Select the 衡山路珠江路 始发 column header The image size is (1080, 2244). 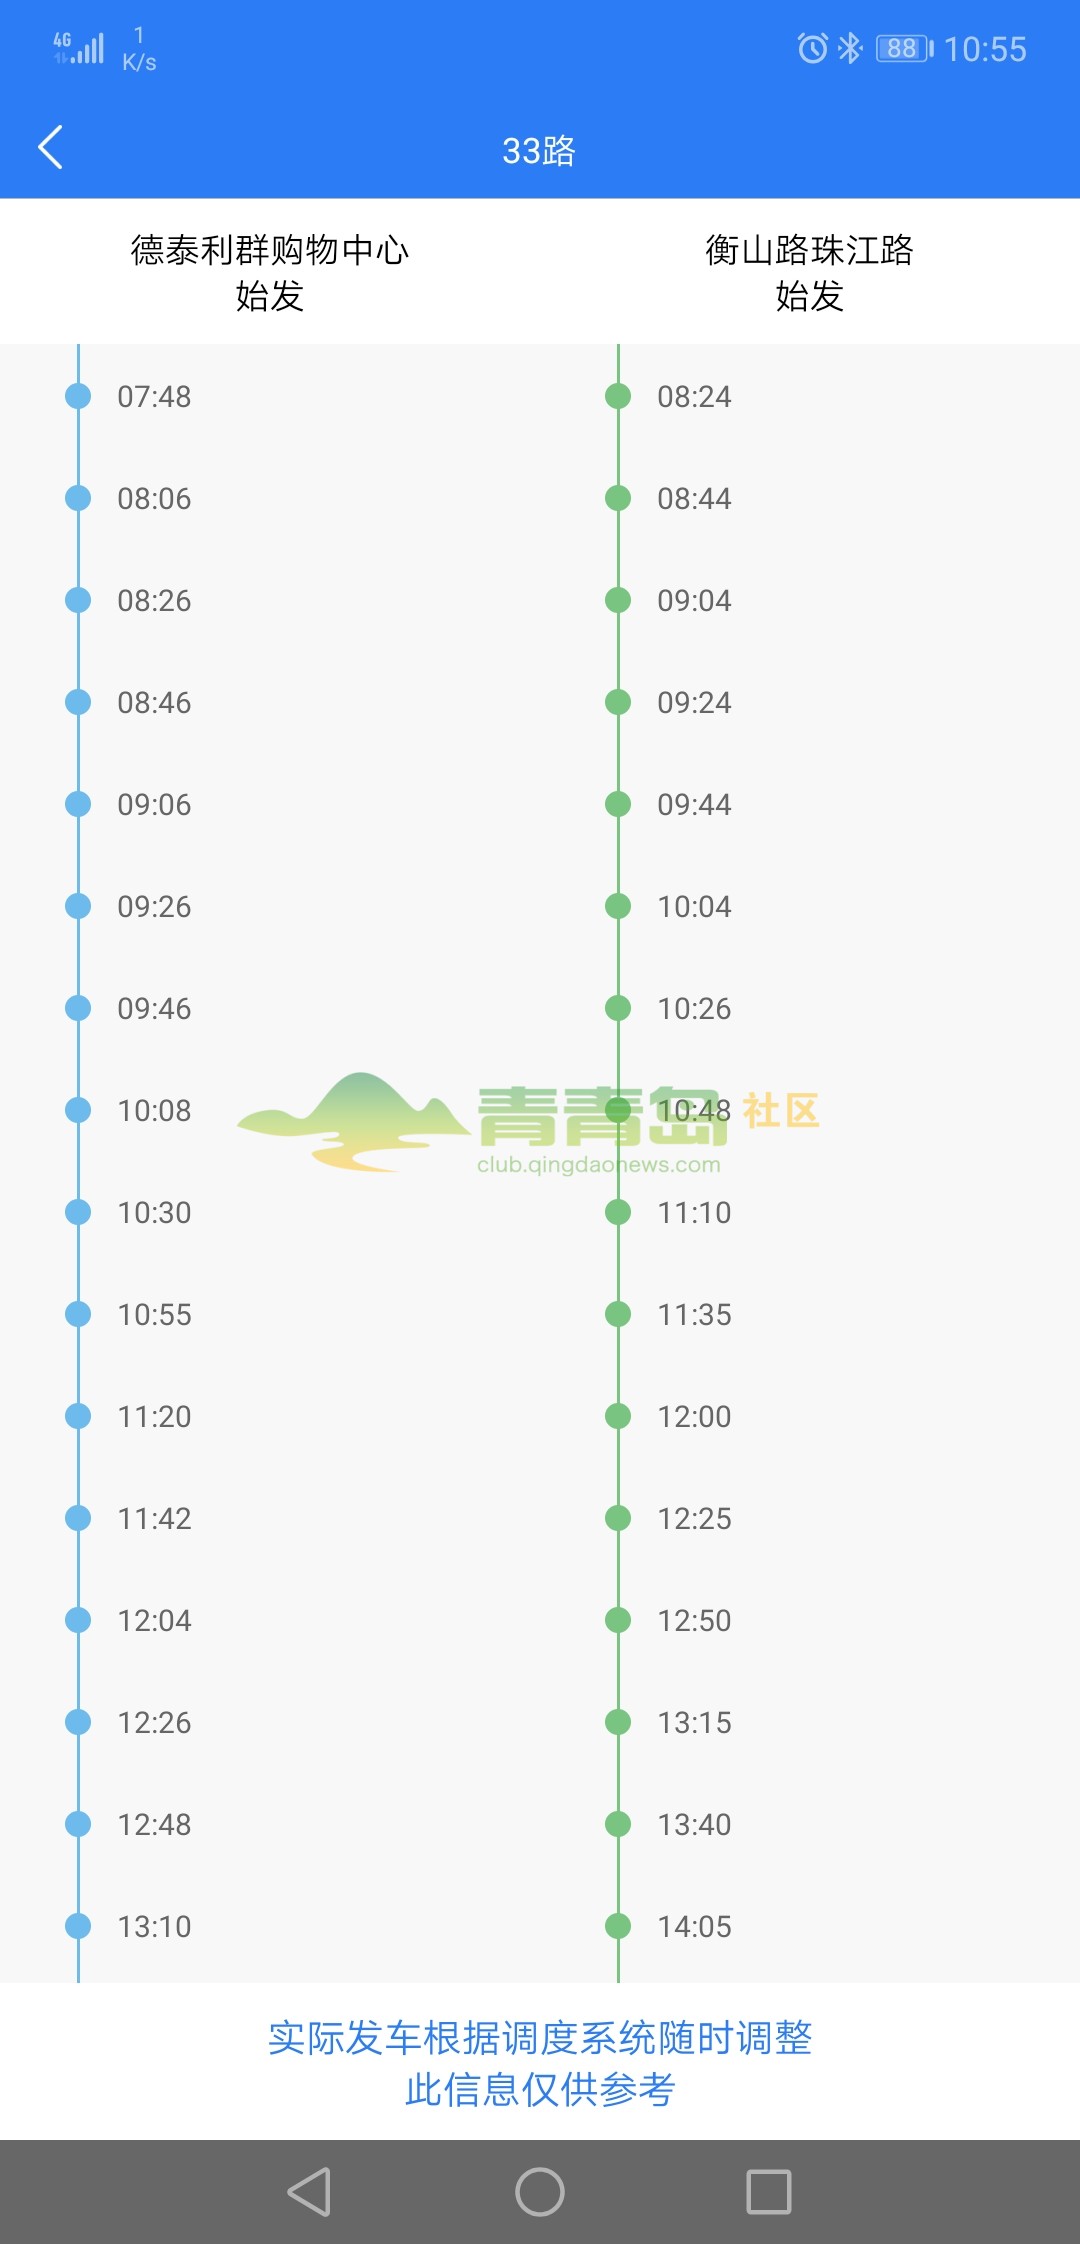[810, 272]
